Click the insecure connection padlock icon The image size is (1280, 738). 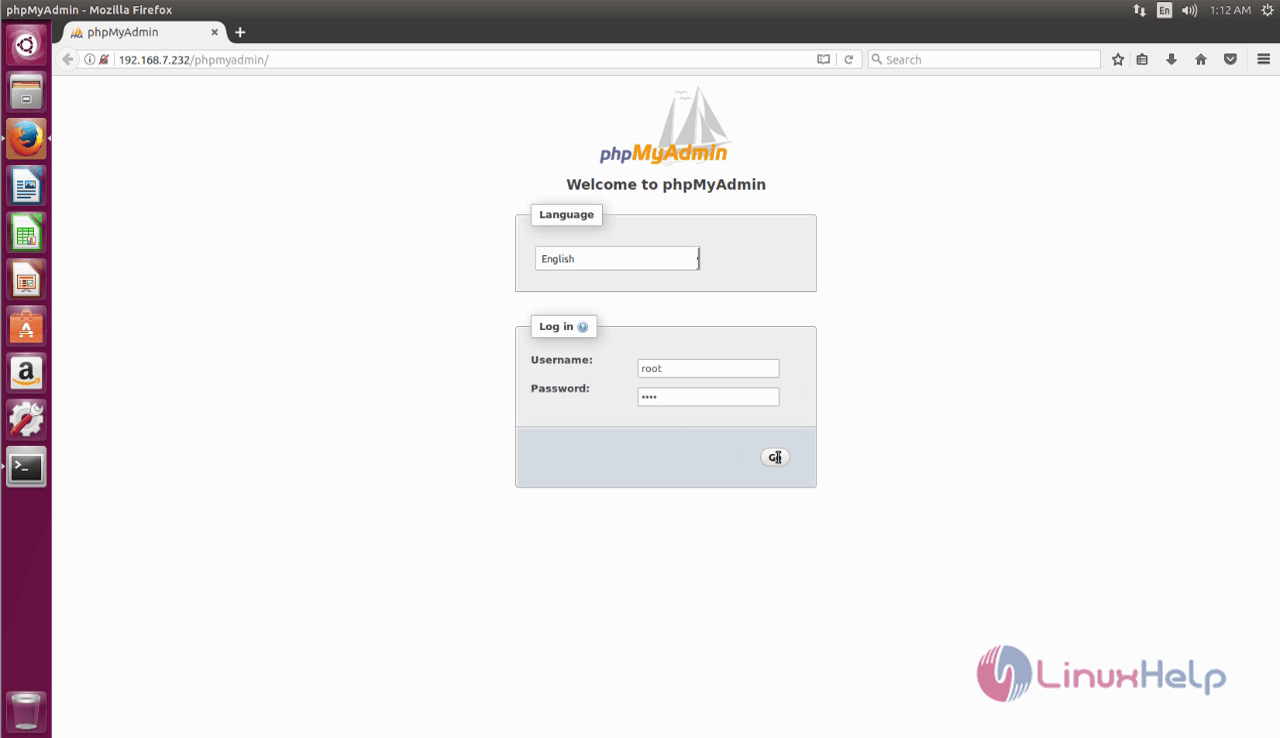click(x=104, y=60)
